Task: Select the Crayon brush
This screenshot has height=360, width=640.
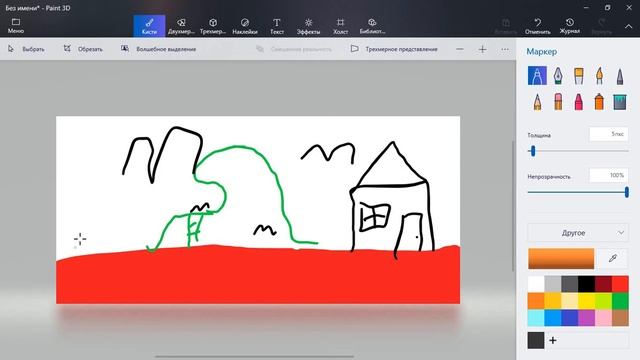Action: tap(578, 102)
